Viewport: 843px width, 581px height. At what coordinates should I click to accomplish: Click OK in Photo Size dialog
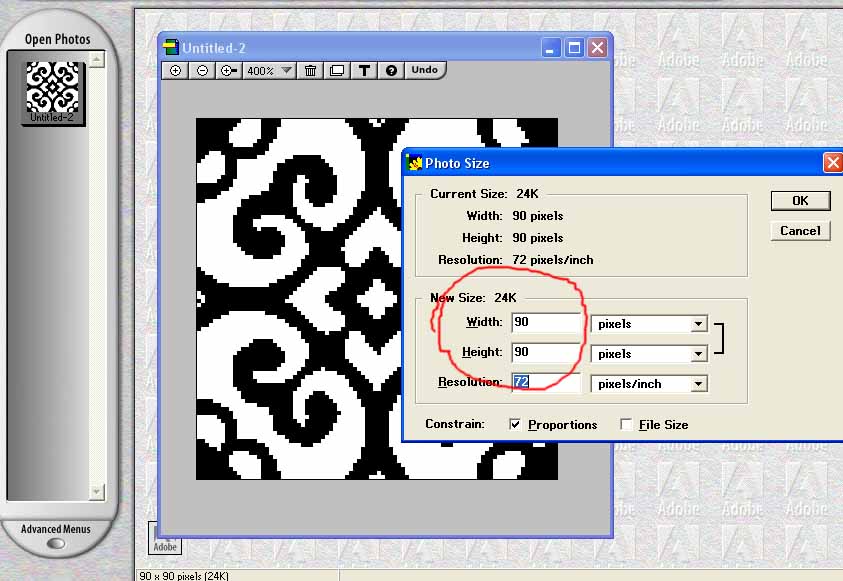tap(800, 200)
